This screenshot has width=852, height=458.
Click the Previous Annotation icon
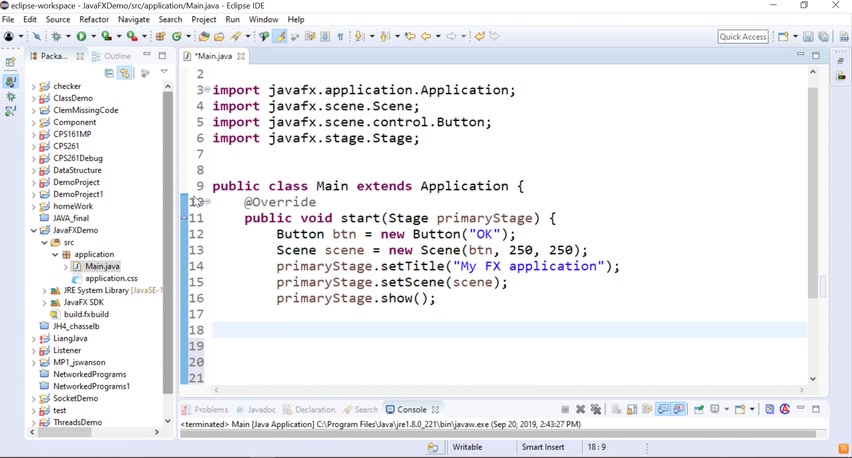385,36
